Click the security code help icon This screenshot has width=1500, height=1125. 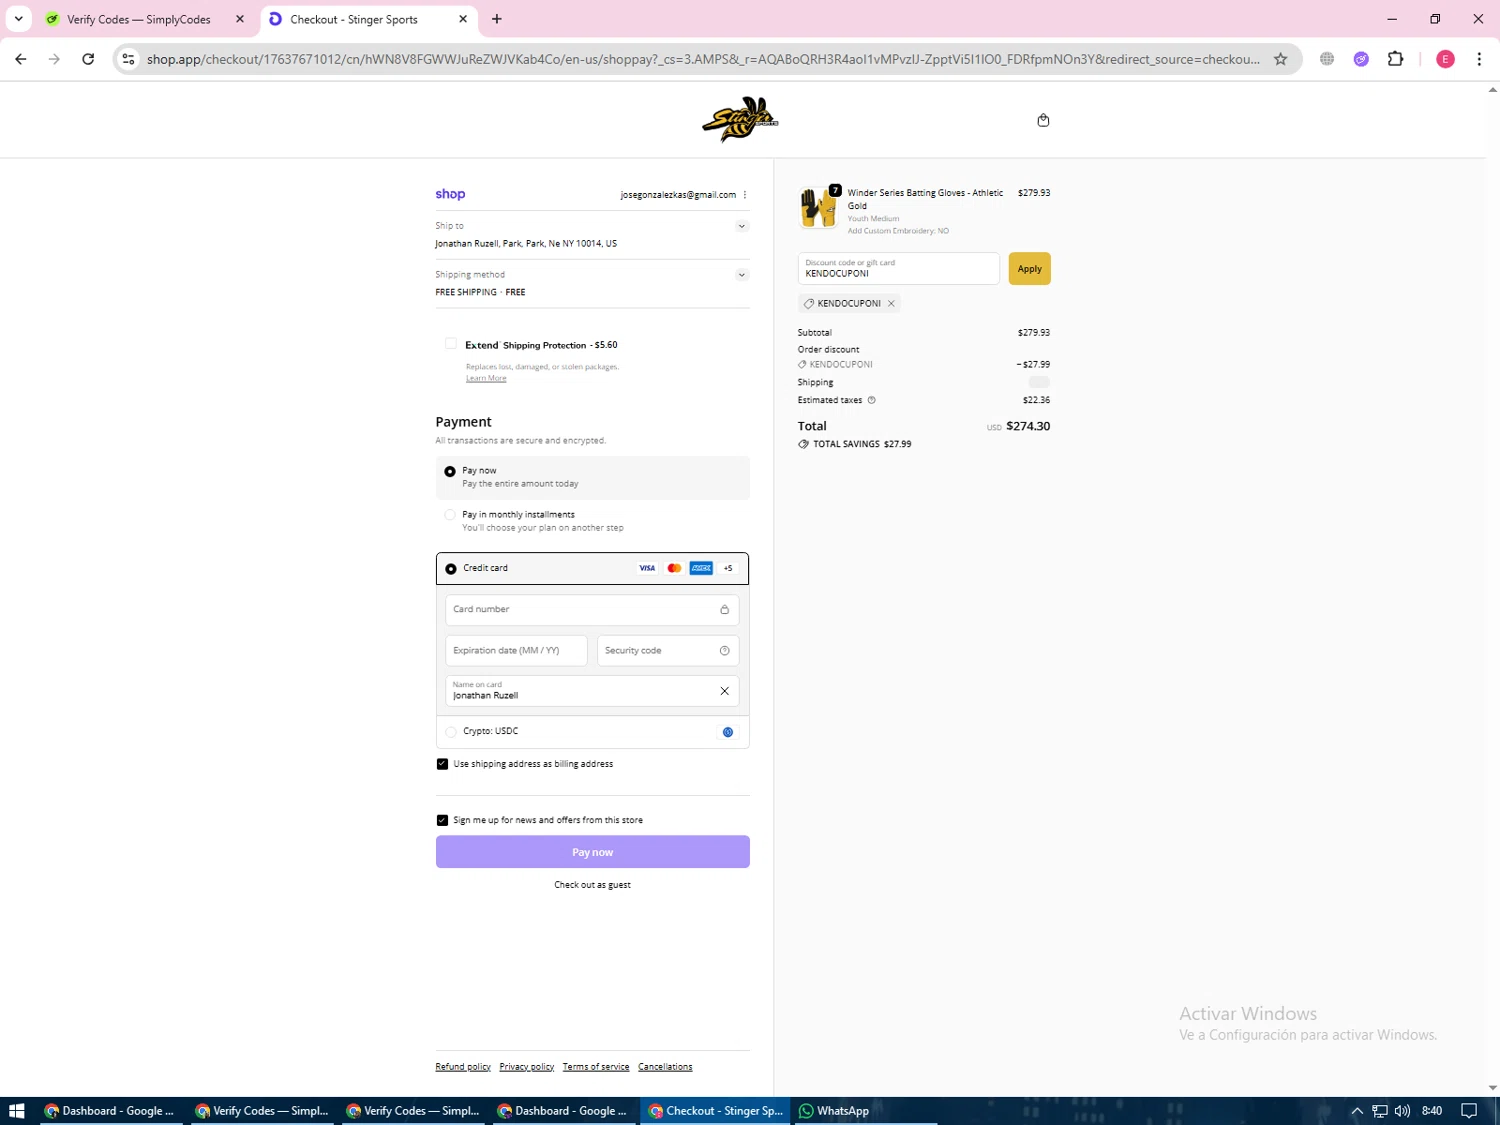pos(725,651)
